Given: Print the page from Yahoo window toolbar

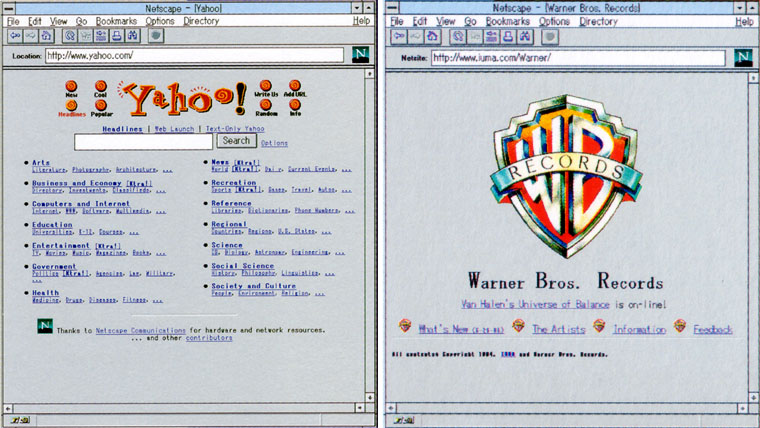Looking at the screenshot, I should click(116, 36).
